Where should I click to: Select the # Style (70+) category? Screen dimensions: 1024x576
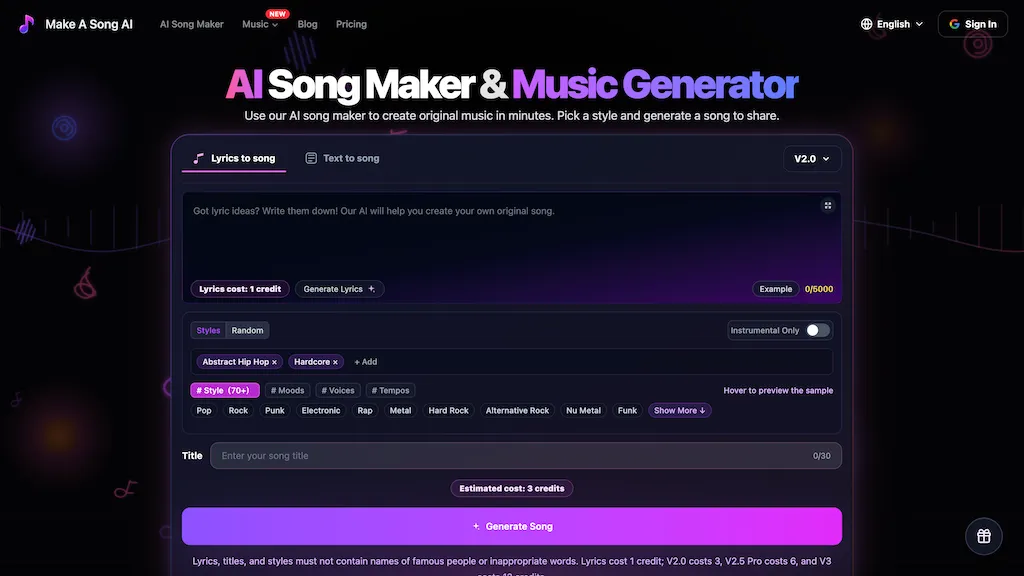[x=225, y=391]
